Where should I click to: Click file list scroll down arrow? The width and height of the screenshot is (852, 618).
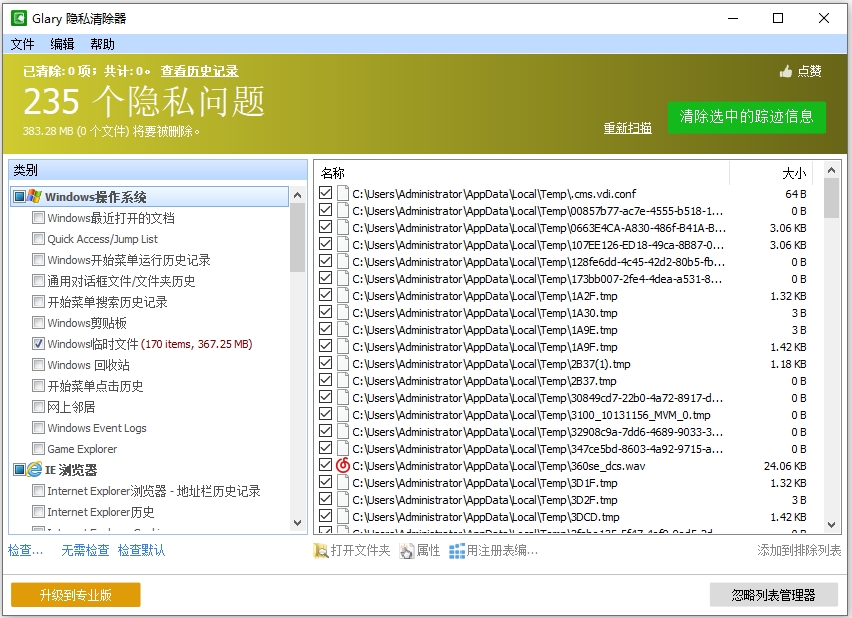tap(831, 525)
